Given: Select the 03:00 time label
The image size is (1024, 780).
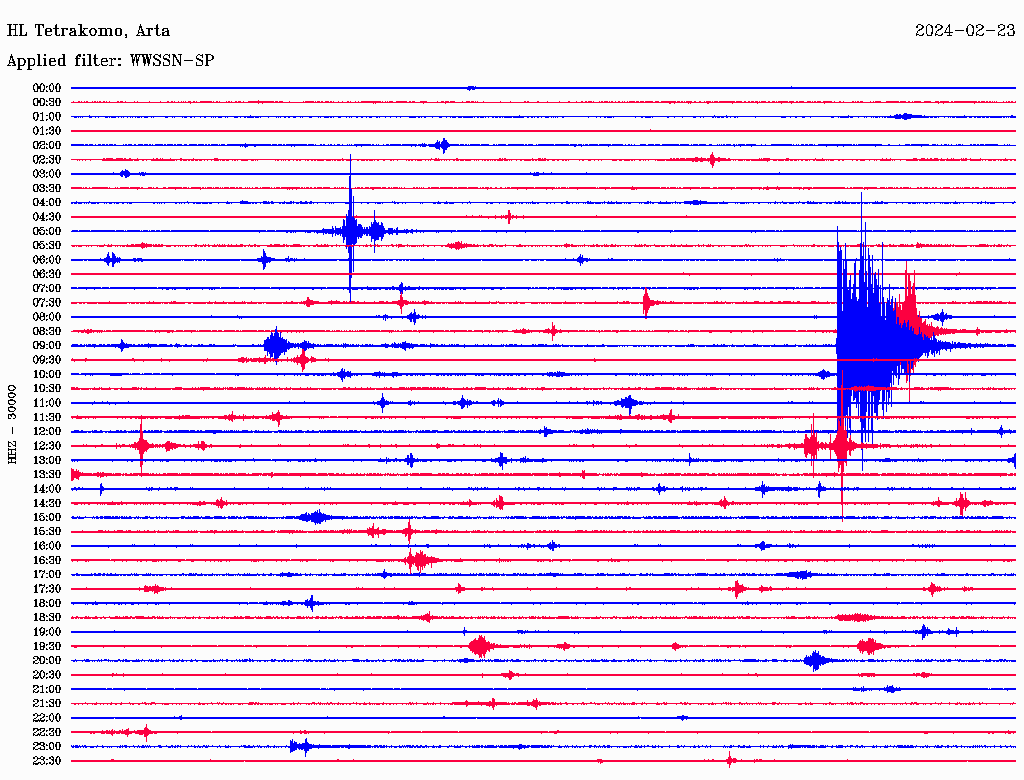Looking at the screenshot, I should click(x=47, y=174).
